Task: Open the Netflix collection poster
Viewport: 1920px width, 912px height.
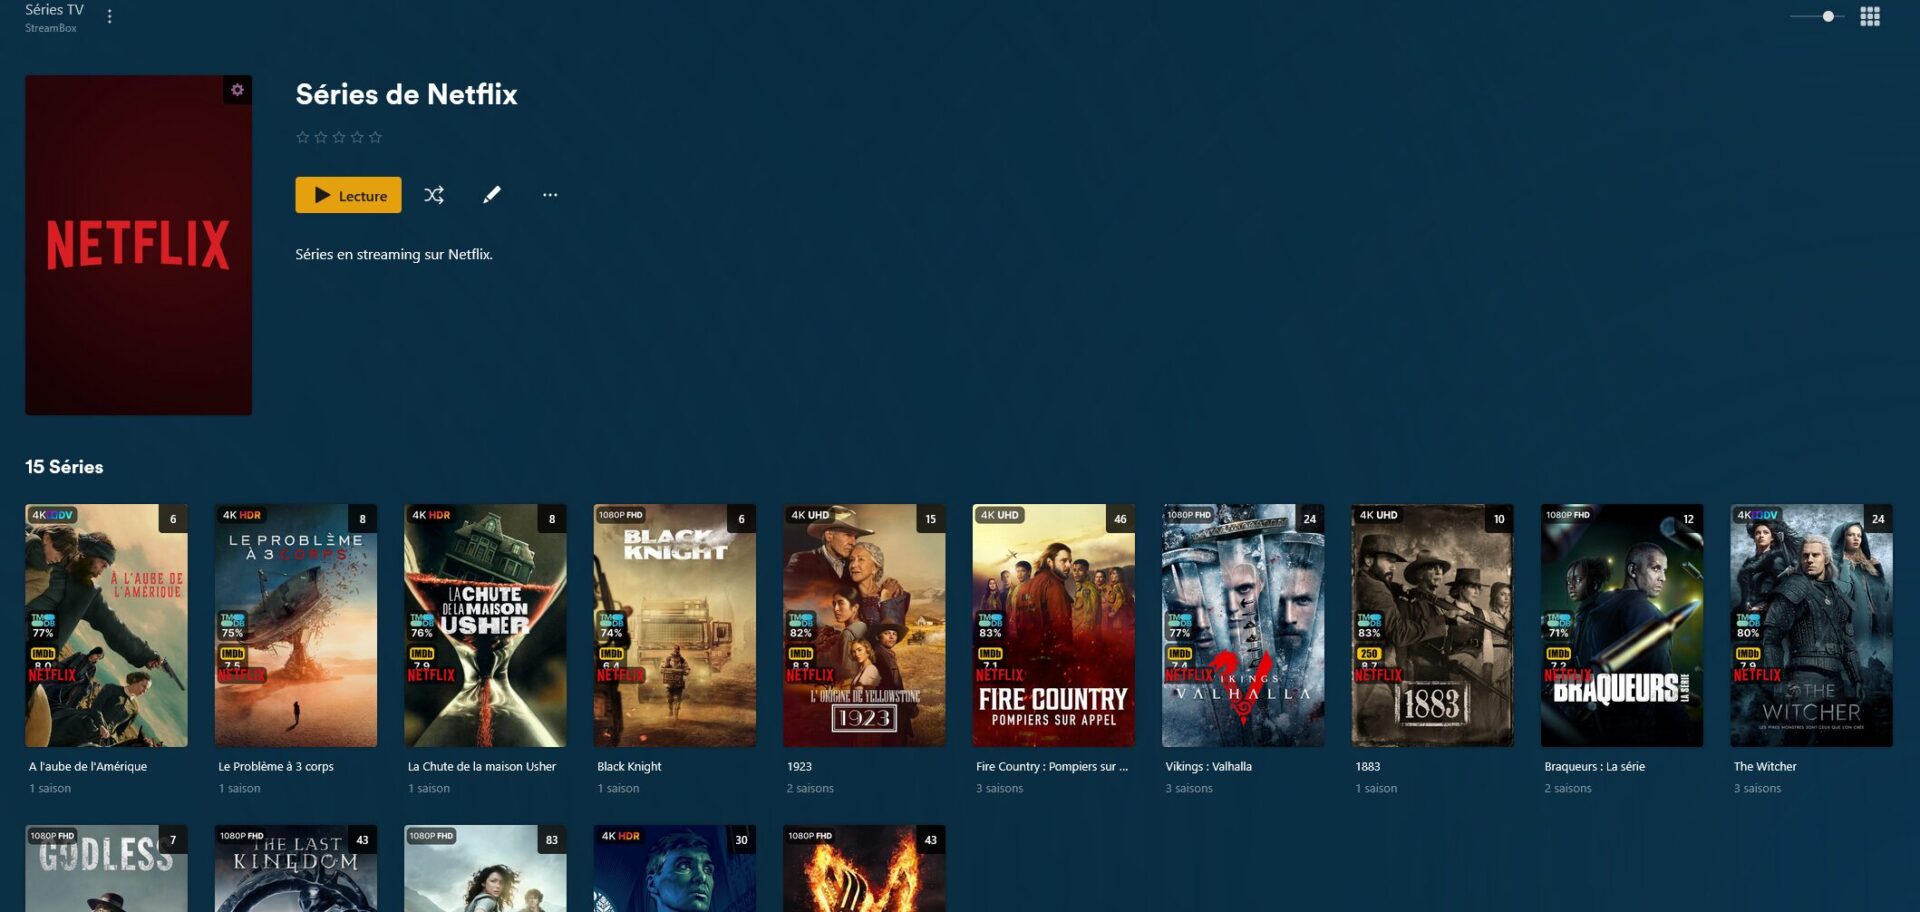Action: pos(138,245)
